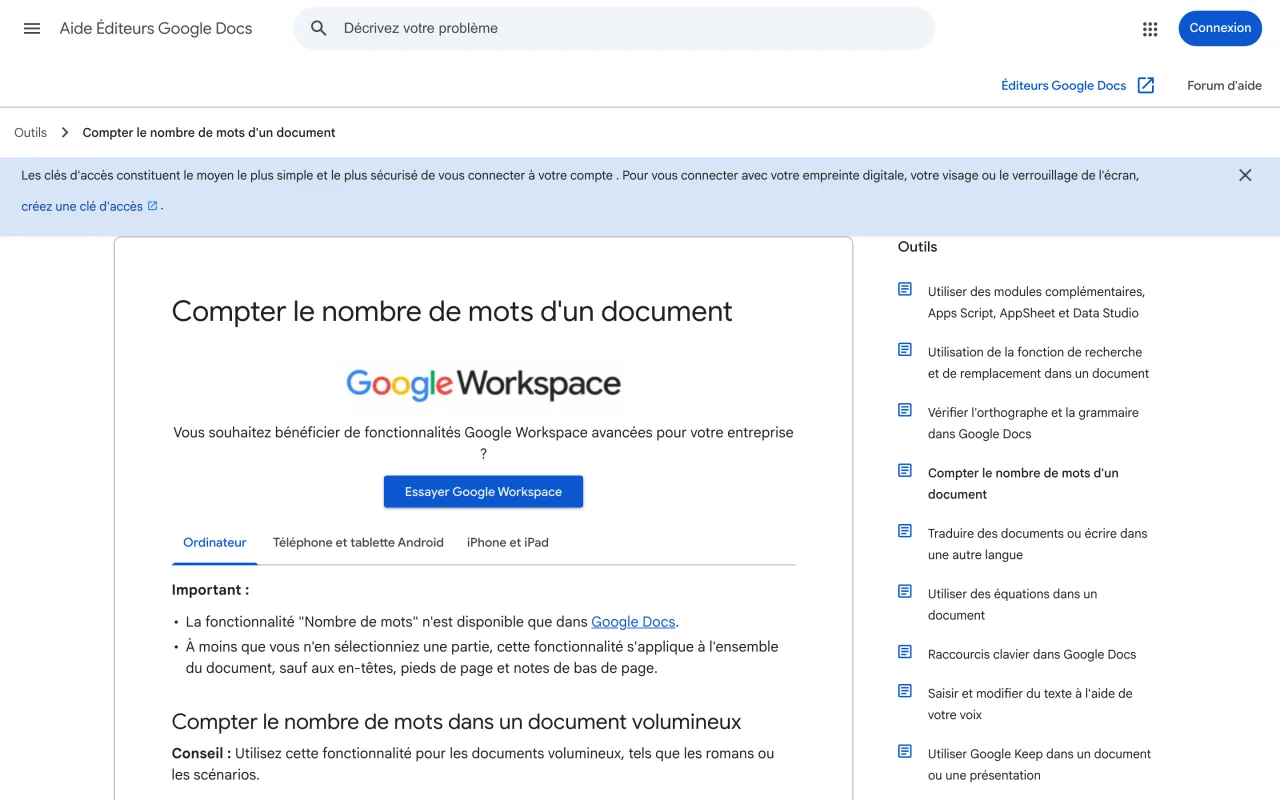Click the article icon for Saisir et modifier du texte
Screen dimensions: 1280x800
point(905,691)
